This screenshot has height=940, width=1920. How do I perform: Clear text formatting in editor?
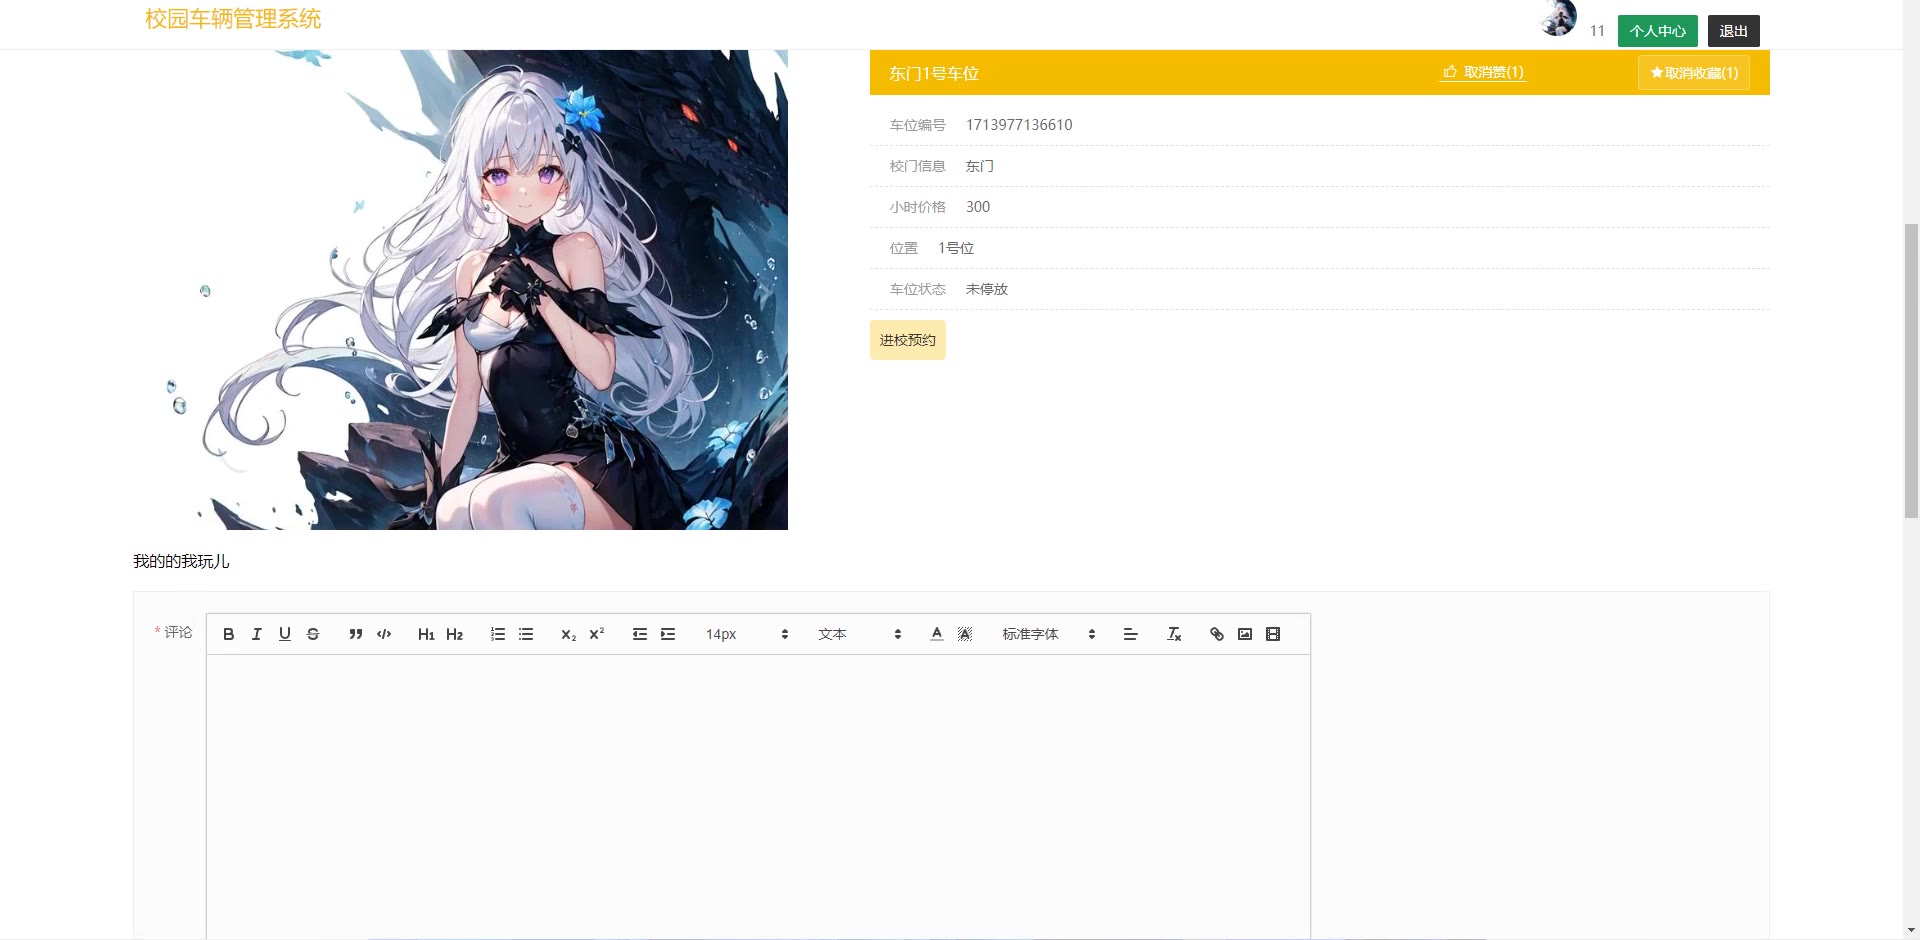point(1175,634)
